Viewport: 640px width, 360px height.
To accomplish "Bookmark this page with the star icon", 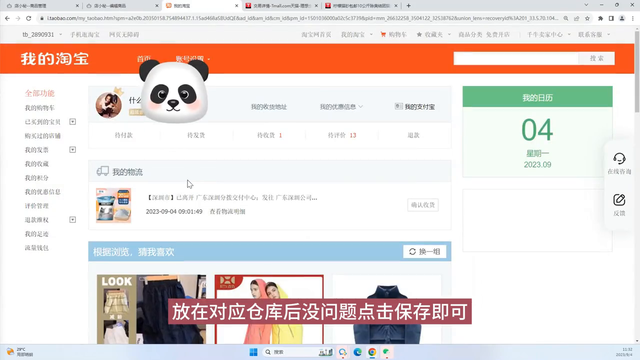I will [x=587, y=18].
